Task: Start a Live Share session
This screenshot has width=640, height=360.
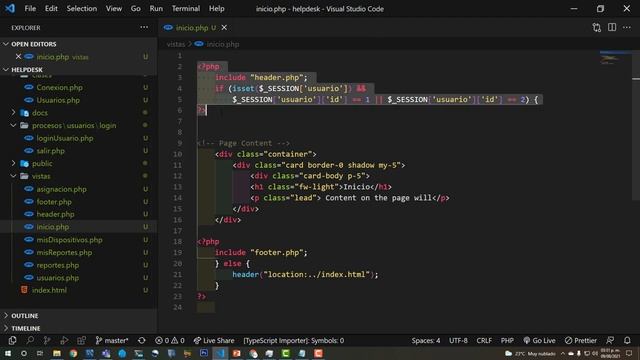Action: pyautogui.click(x=214, y=340)
